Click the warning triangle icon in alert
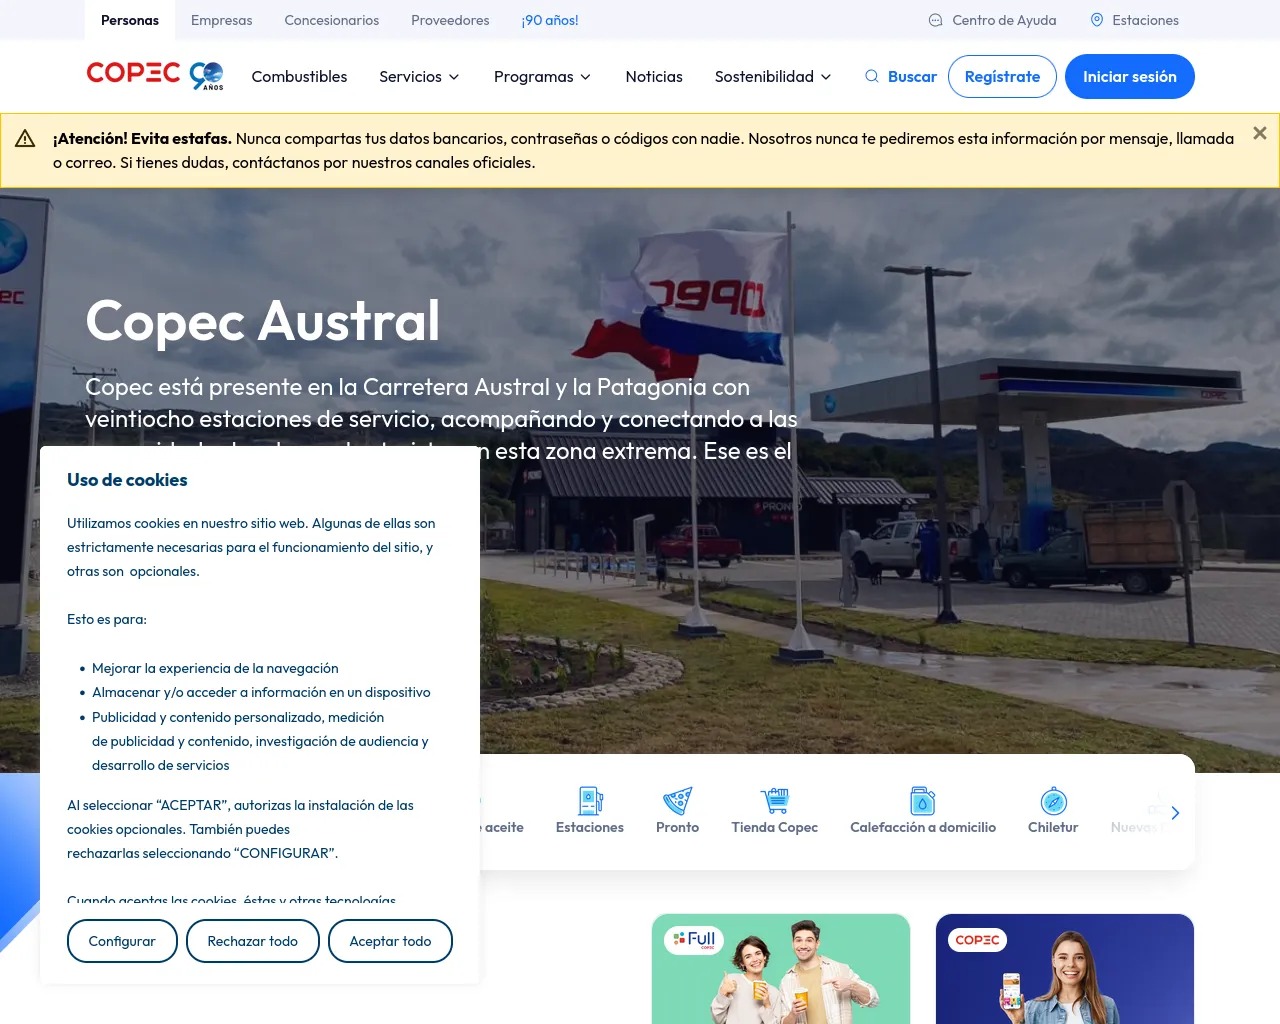This screenshot has height=1024, width=1280. click(x=25, y=139)
